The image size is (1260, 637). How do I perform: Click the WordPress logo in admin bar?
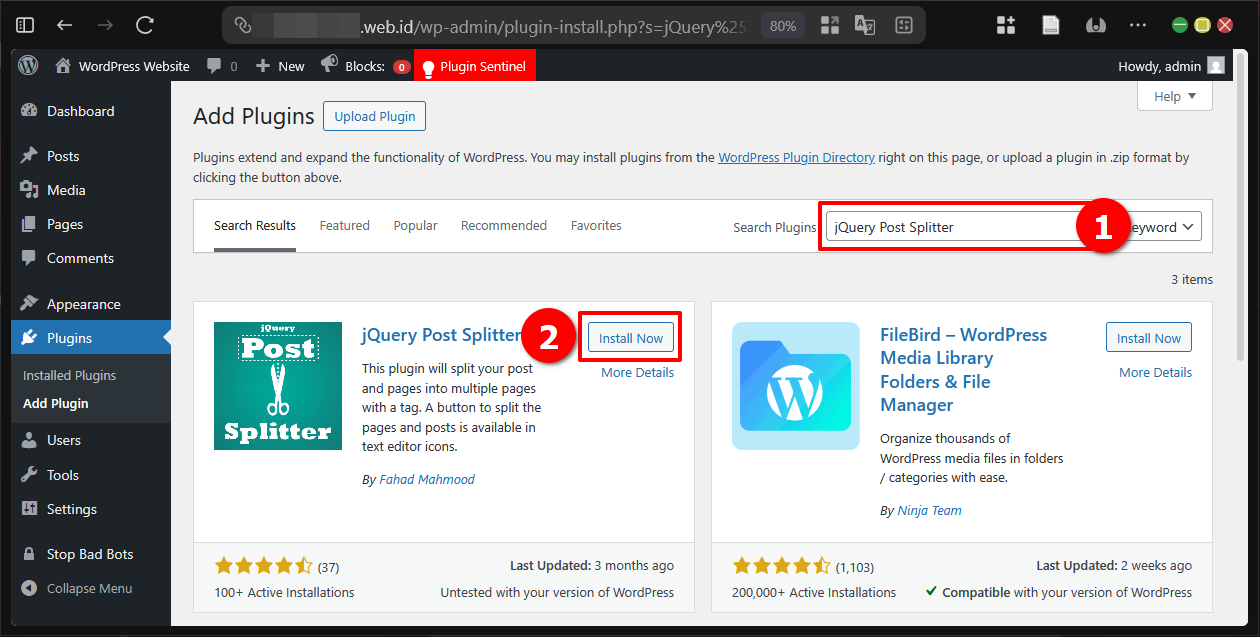click(27, 65)
